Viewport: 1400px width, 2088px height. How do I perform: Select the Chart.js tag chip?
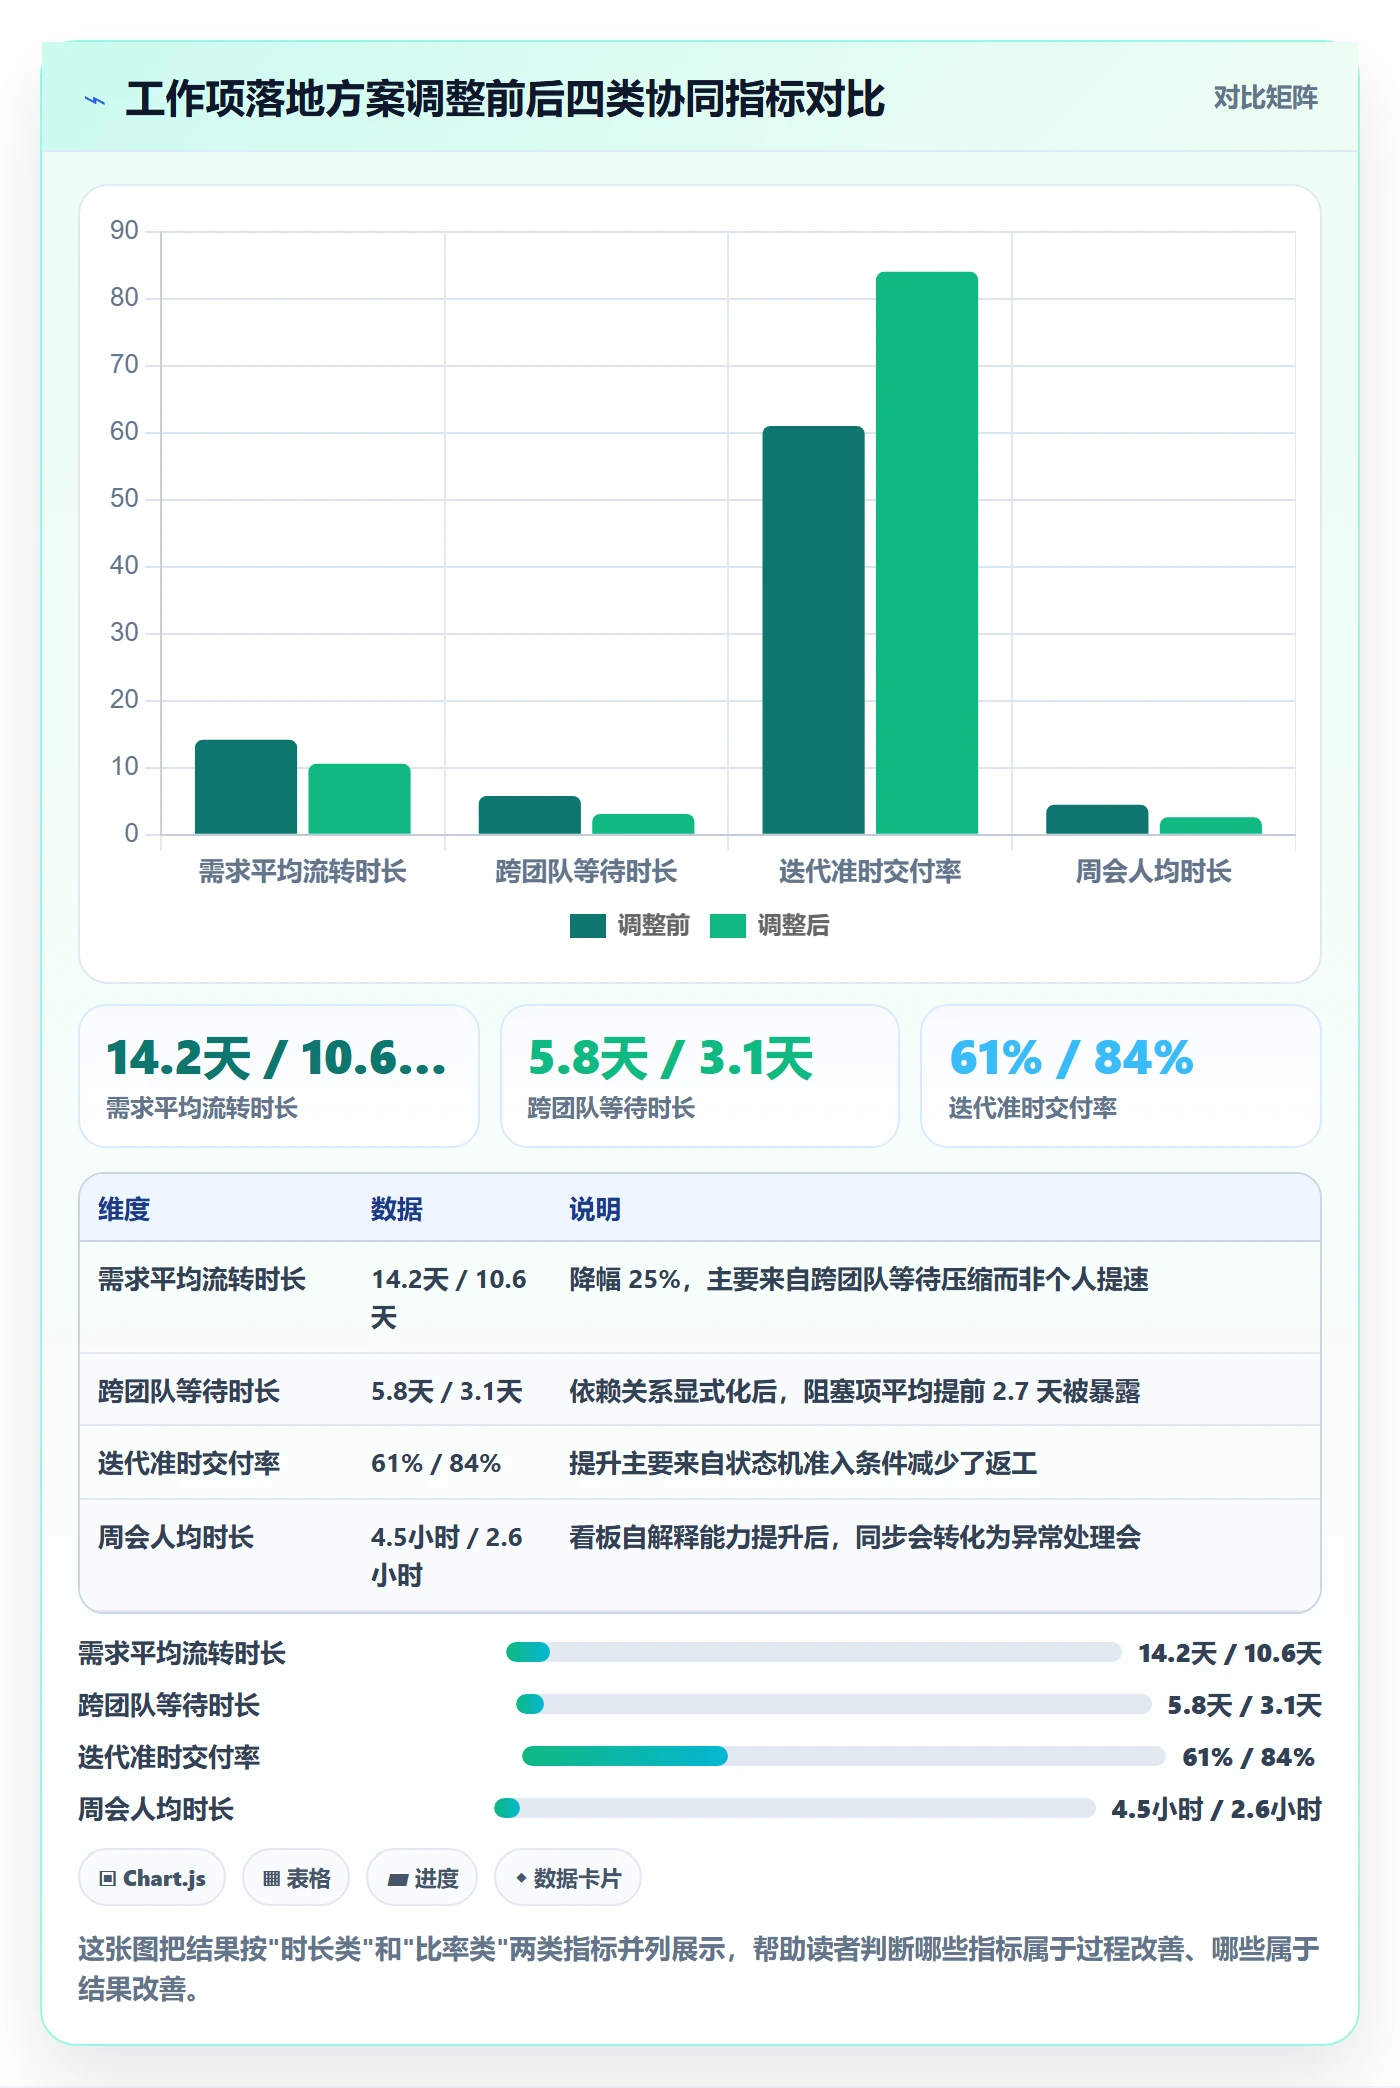coord(152,1878)
